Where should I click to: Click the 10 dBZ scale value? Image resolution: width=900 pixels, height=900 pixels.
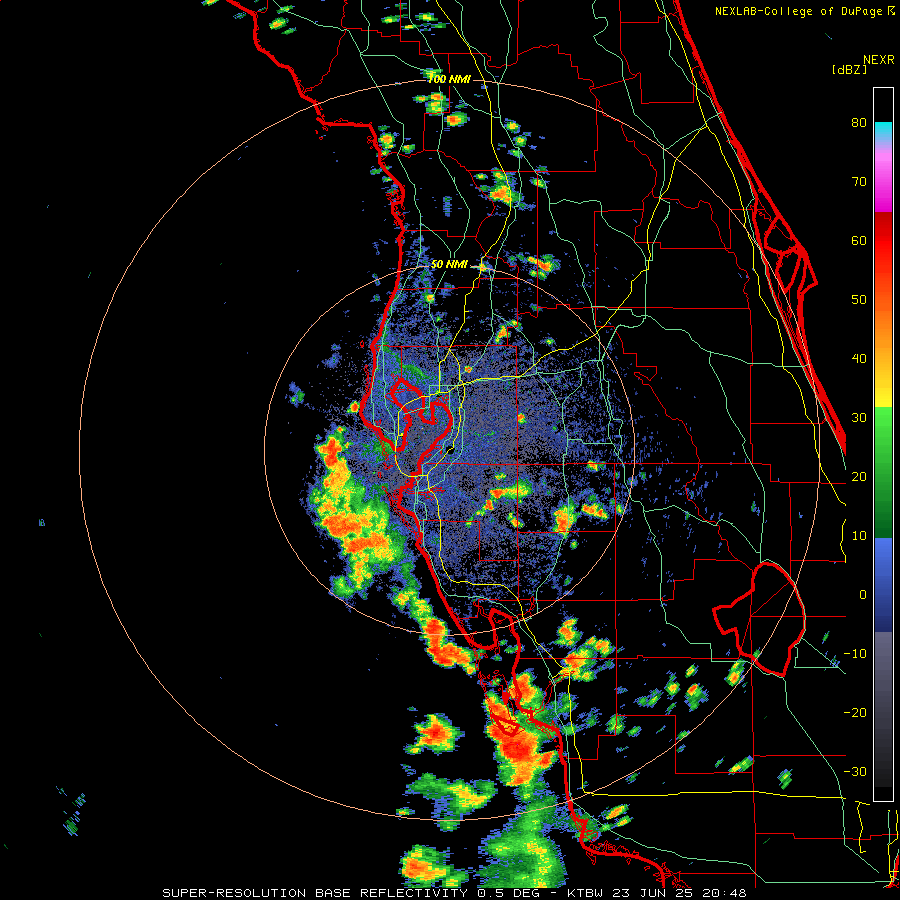(x=859, y=536)
